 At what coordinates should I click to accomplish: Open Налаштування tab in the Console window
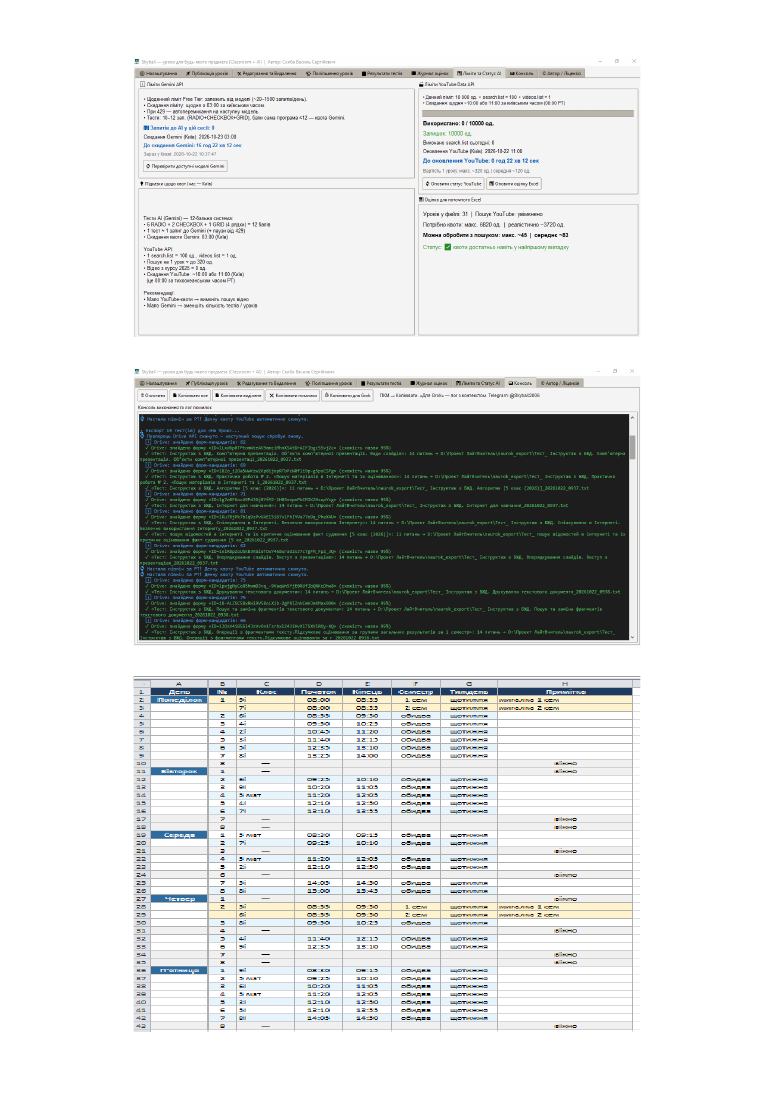(x=158, y=383)
